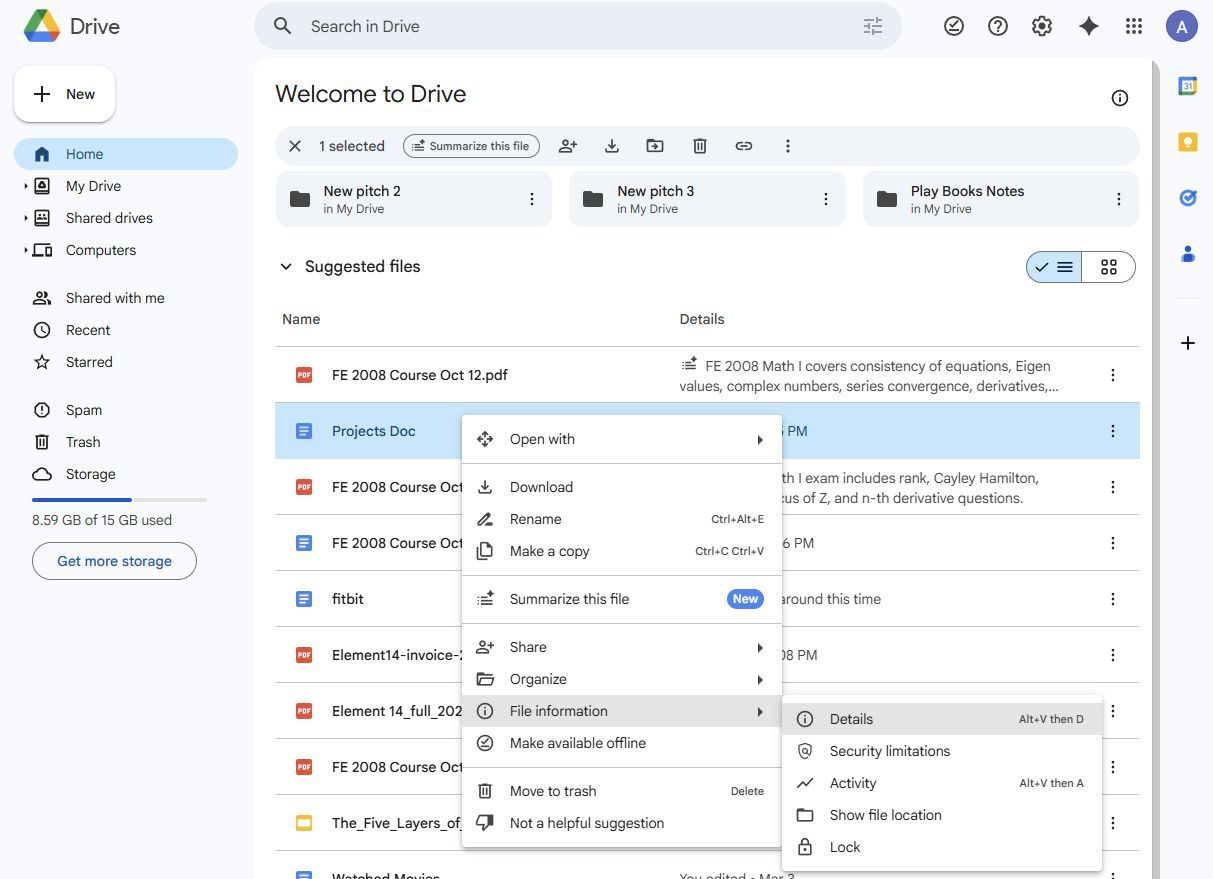Clear selection with the X icon
Image resolution: width=1213 pixels, height=879 pixels.
point(295,146)
